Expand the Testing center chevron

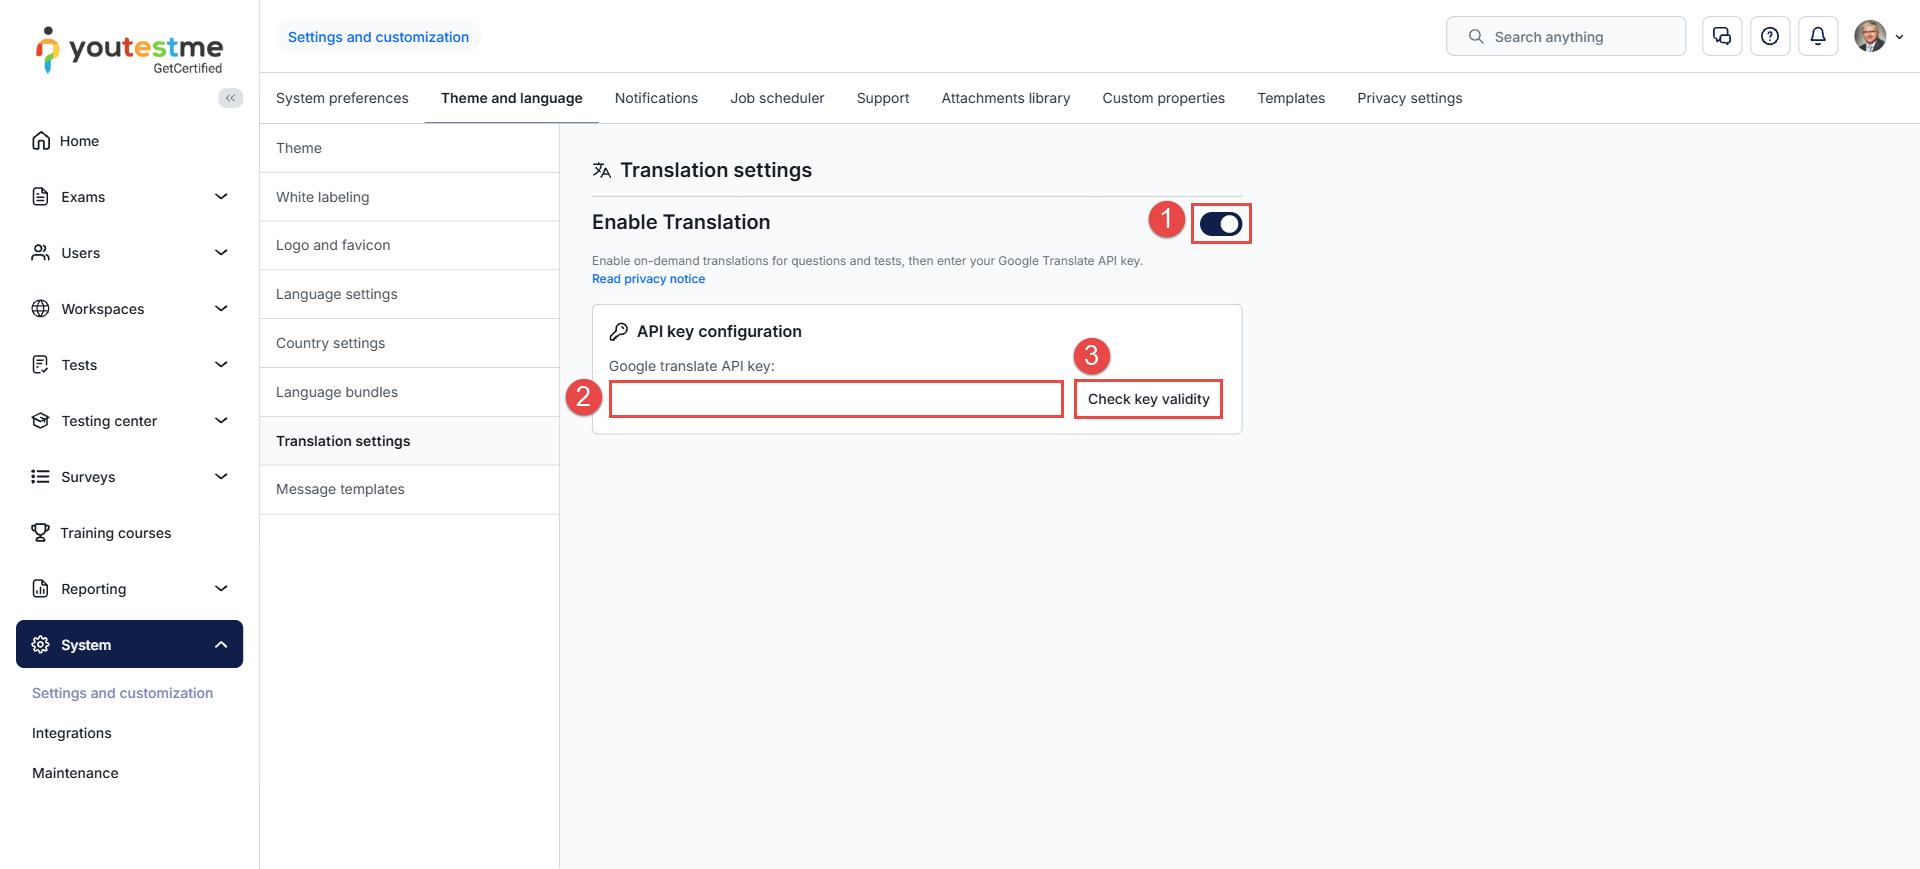(221, 421)
